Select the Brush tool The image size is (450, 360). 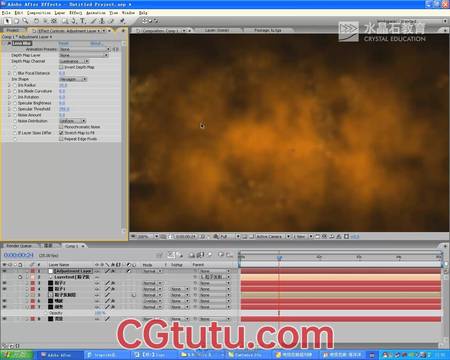(94, 21)
